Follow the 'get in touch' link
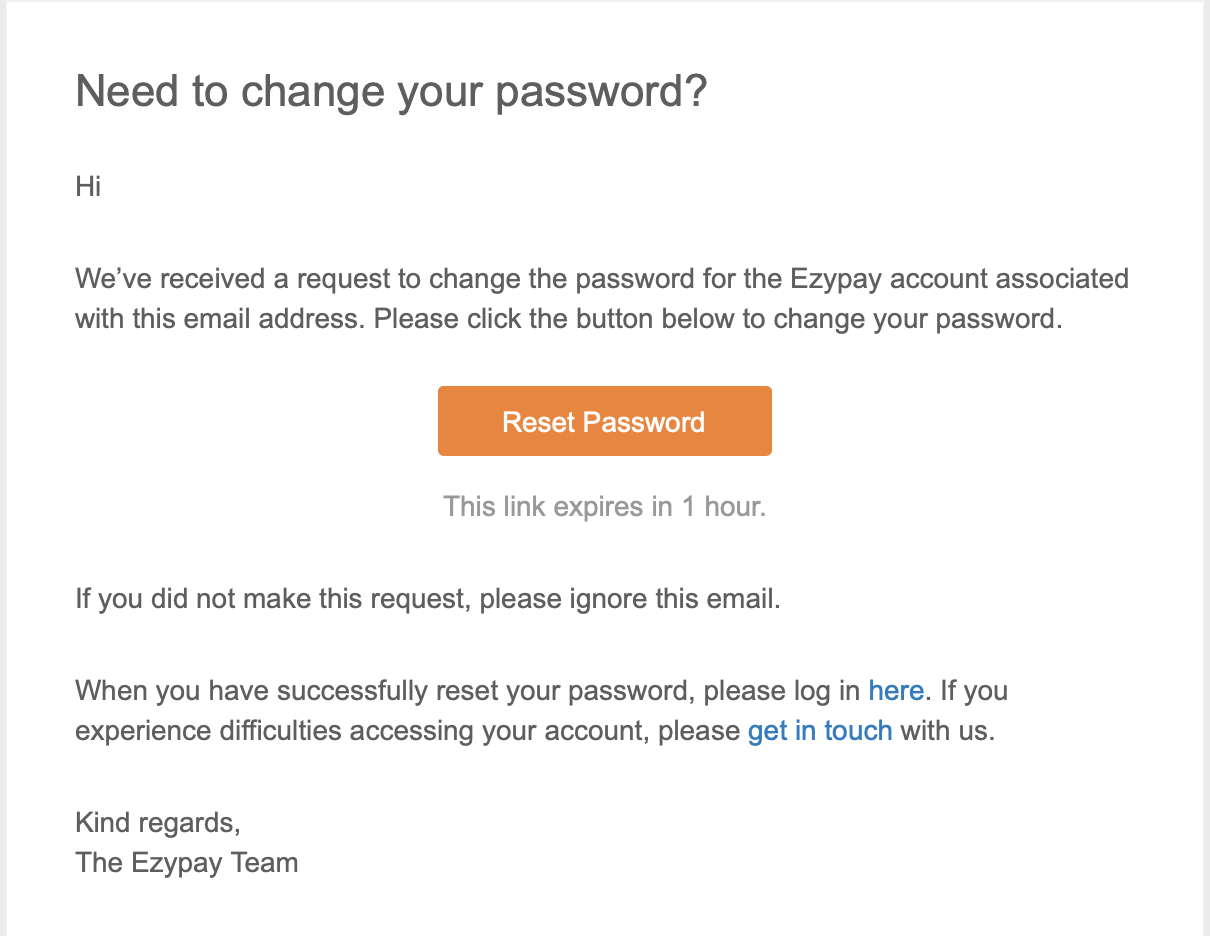The height and width of the screenshot is (936, 1210). 820,731
